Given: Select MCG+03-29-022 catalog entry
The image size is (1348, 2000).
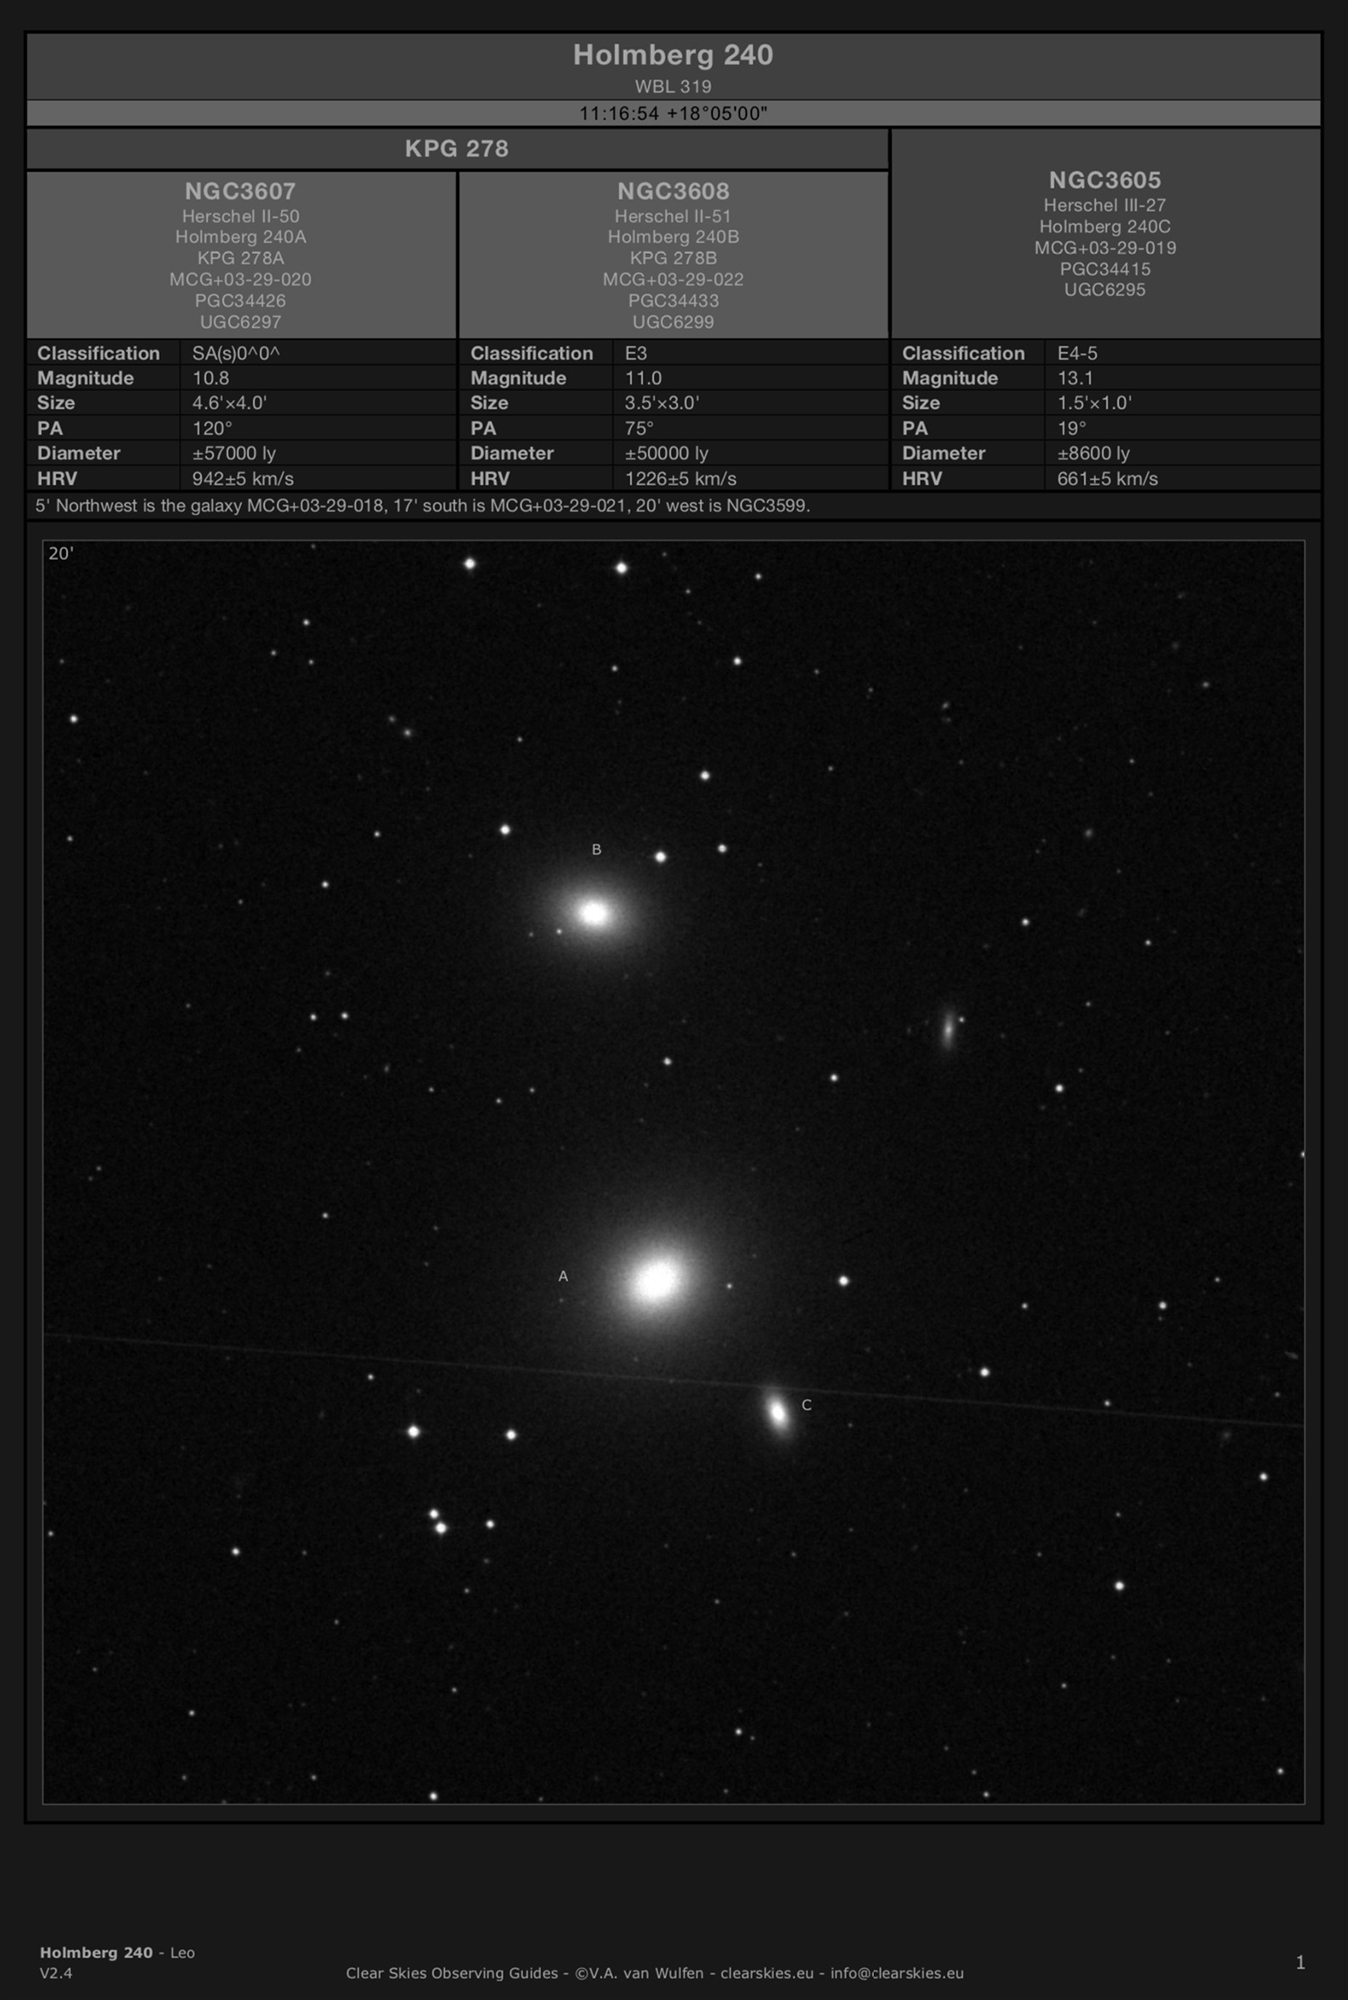Looking at the screenshot, I should 673,279.
